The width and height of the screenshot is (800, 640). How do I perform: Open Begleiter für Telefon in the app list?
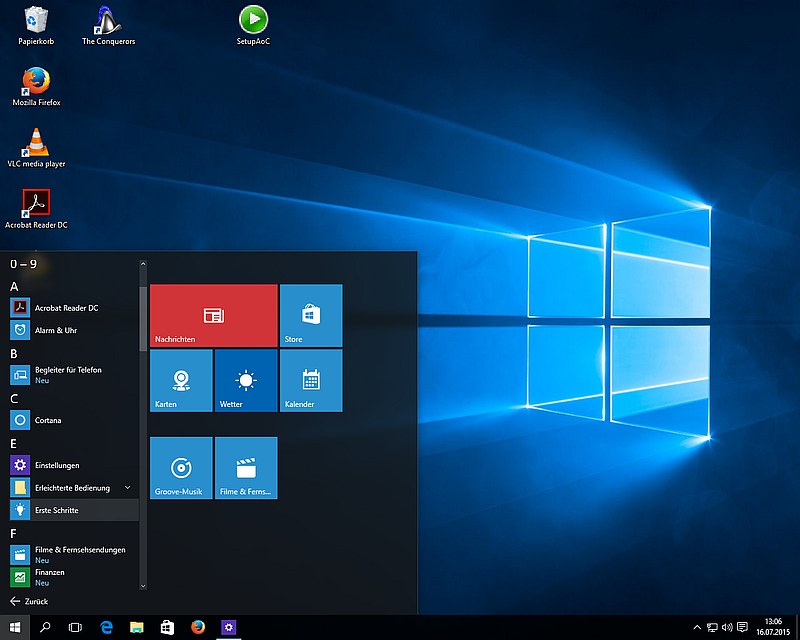pyautogui.click(x=74, y=375)
